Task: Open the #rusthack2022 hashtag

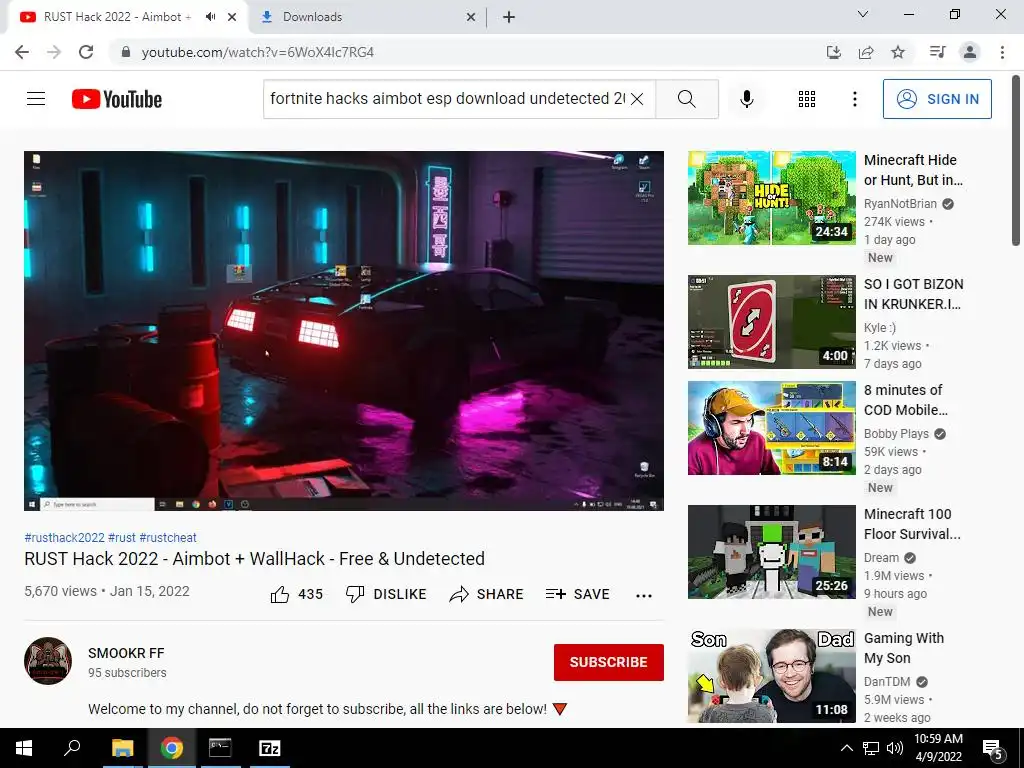Action: coord(64,537)
